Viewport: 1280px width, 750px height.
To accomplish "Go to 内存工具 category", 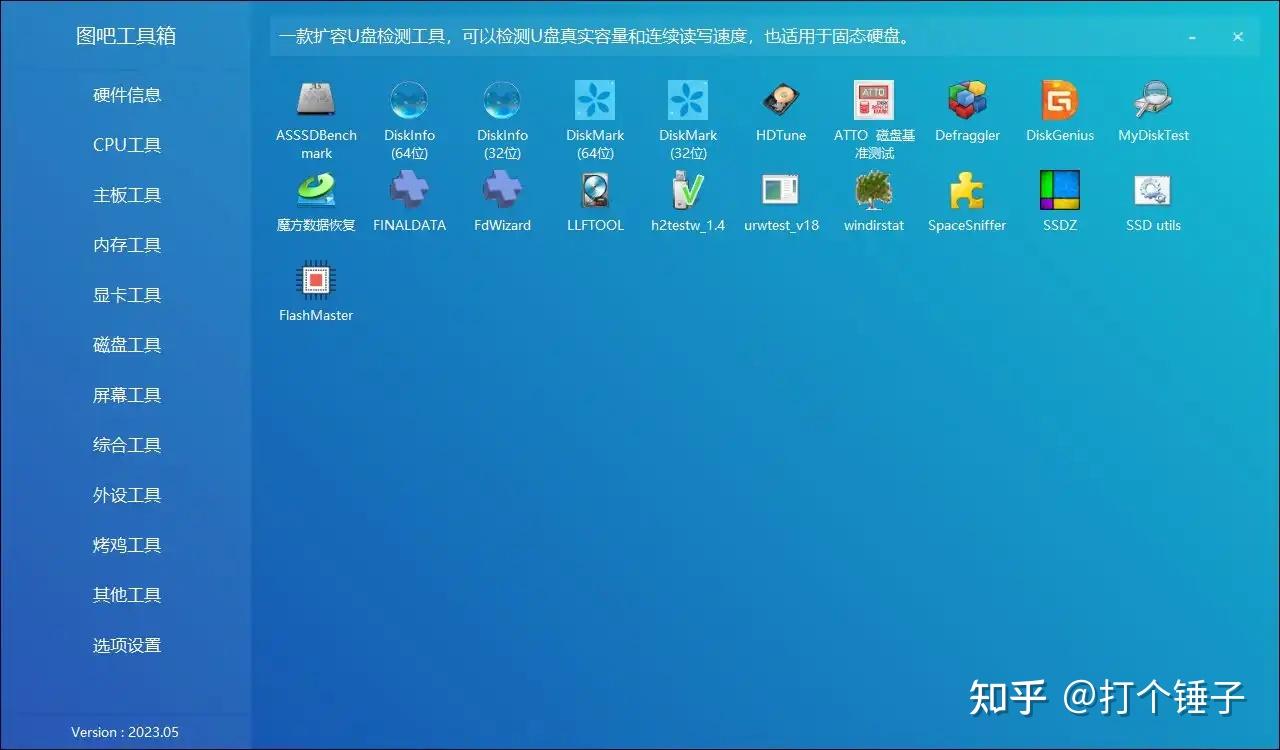I will (127, 245).
